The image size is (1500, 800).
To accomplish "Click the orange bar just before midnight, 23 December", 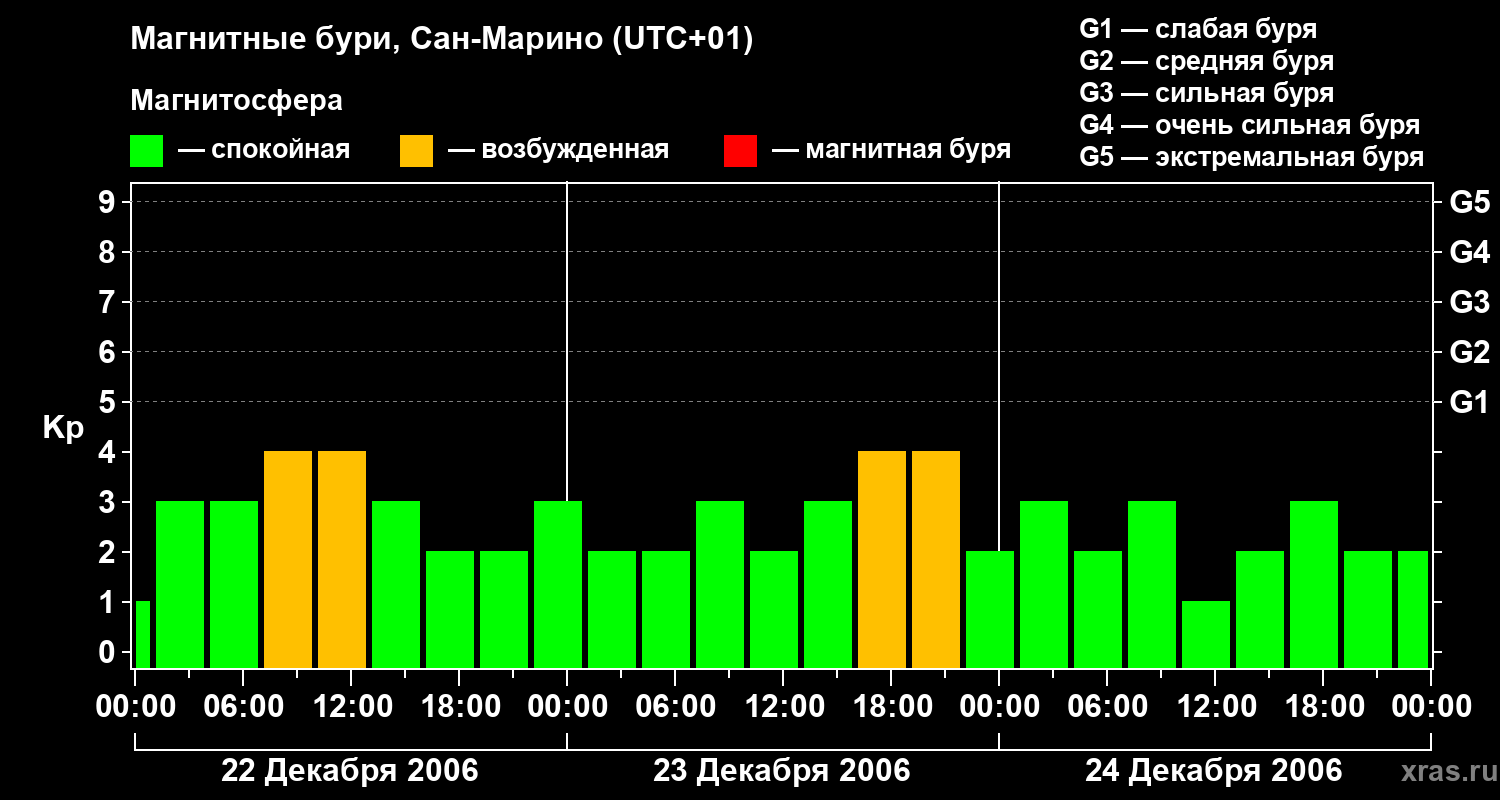I will pyautogui.click(x=936, y=559).
